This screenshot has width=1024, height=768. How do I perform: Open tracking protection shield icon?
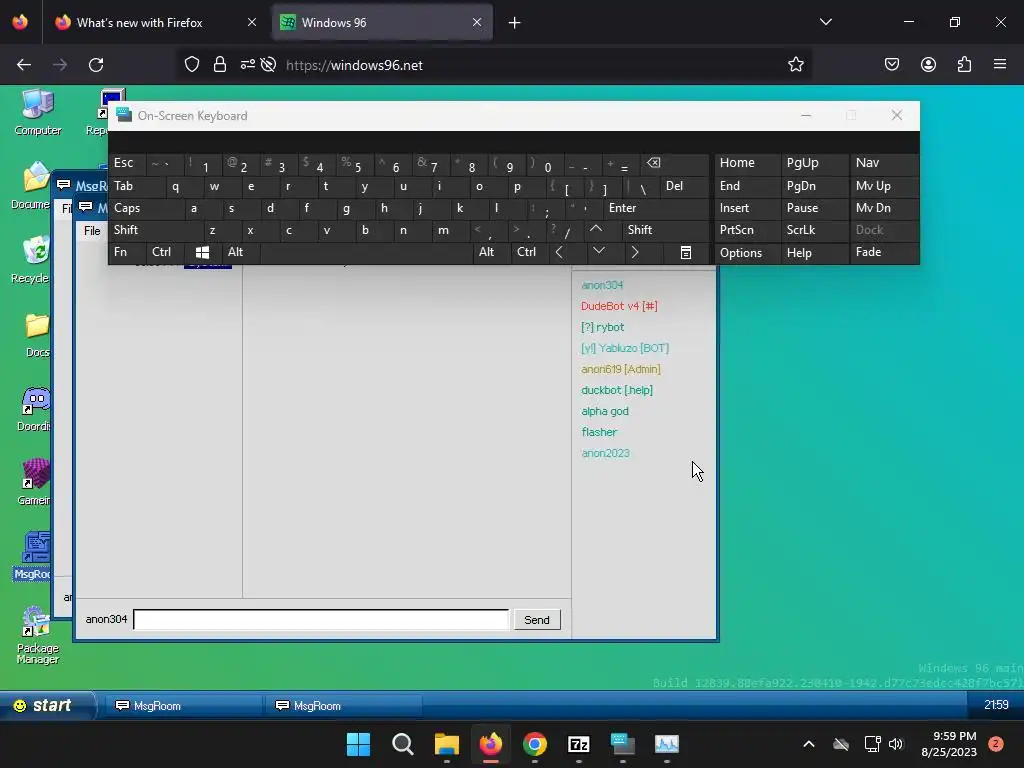191,65
